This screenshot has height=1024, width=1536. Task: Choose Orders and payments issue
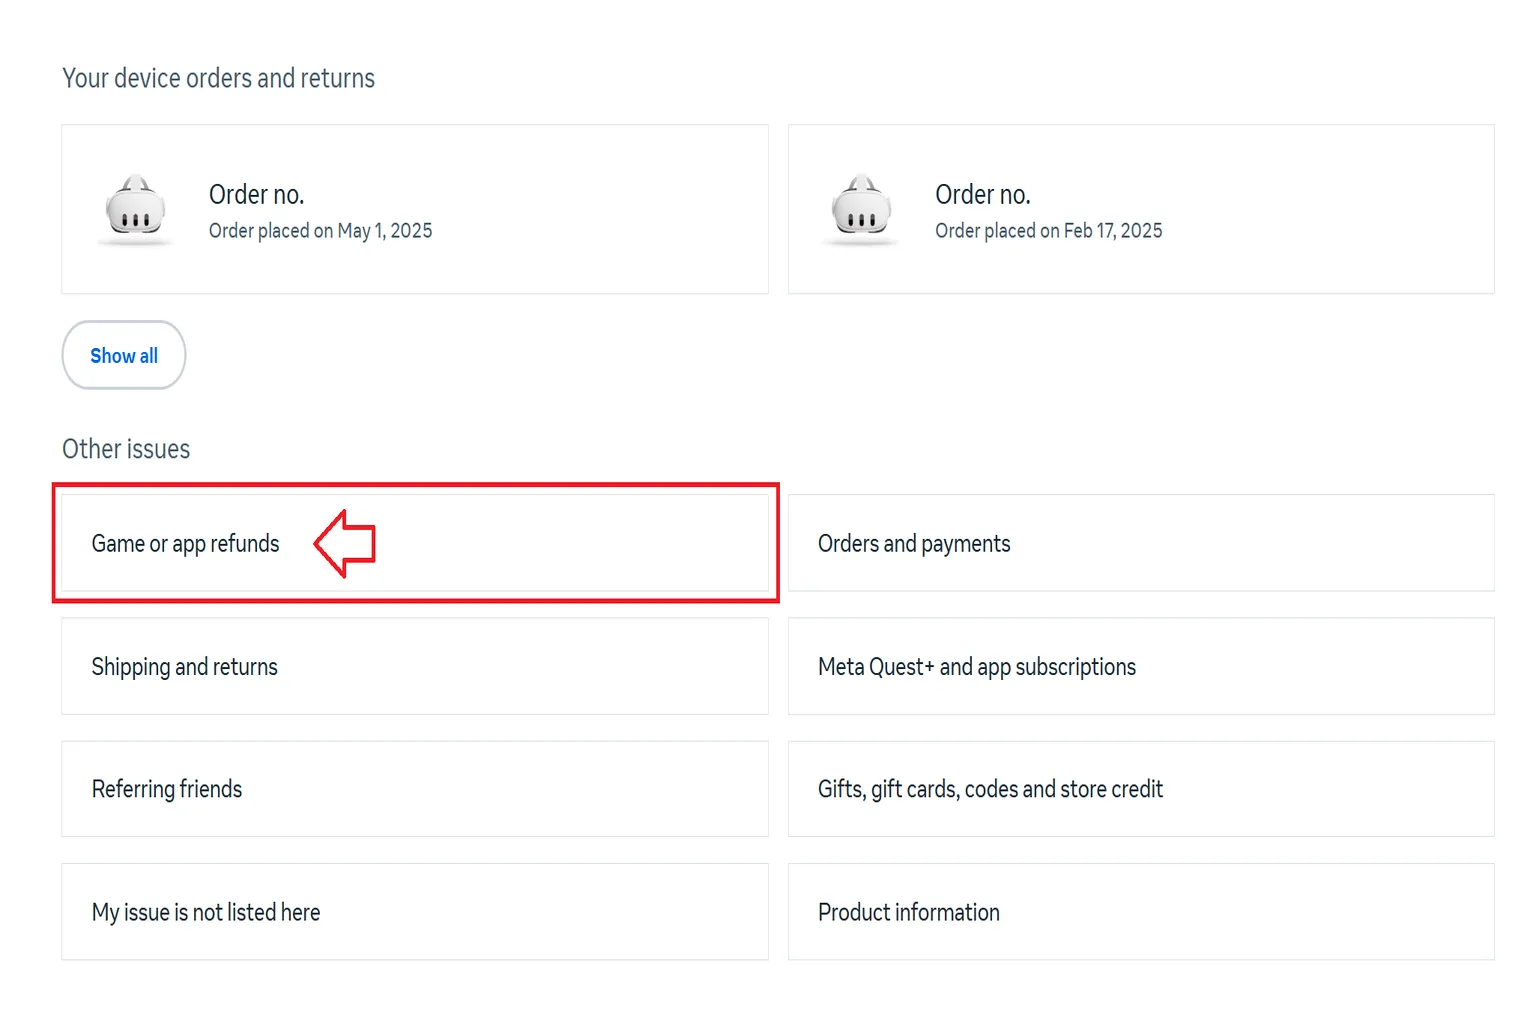click(x=1141, y=543)
